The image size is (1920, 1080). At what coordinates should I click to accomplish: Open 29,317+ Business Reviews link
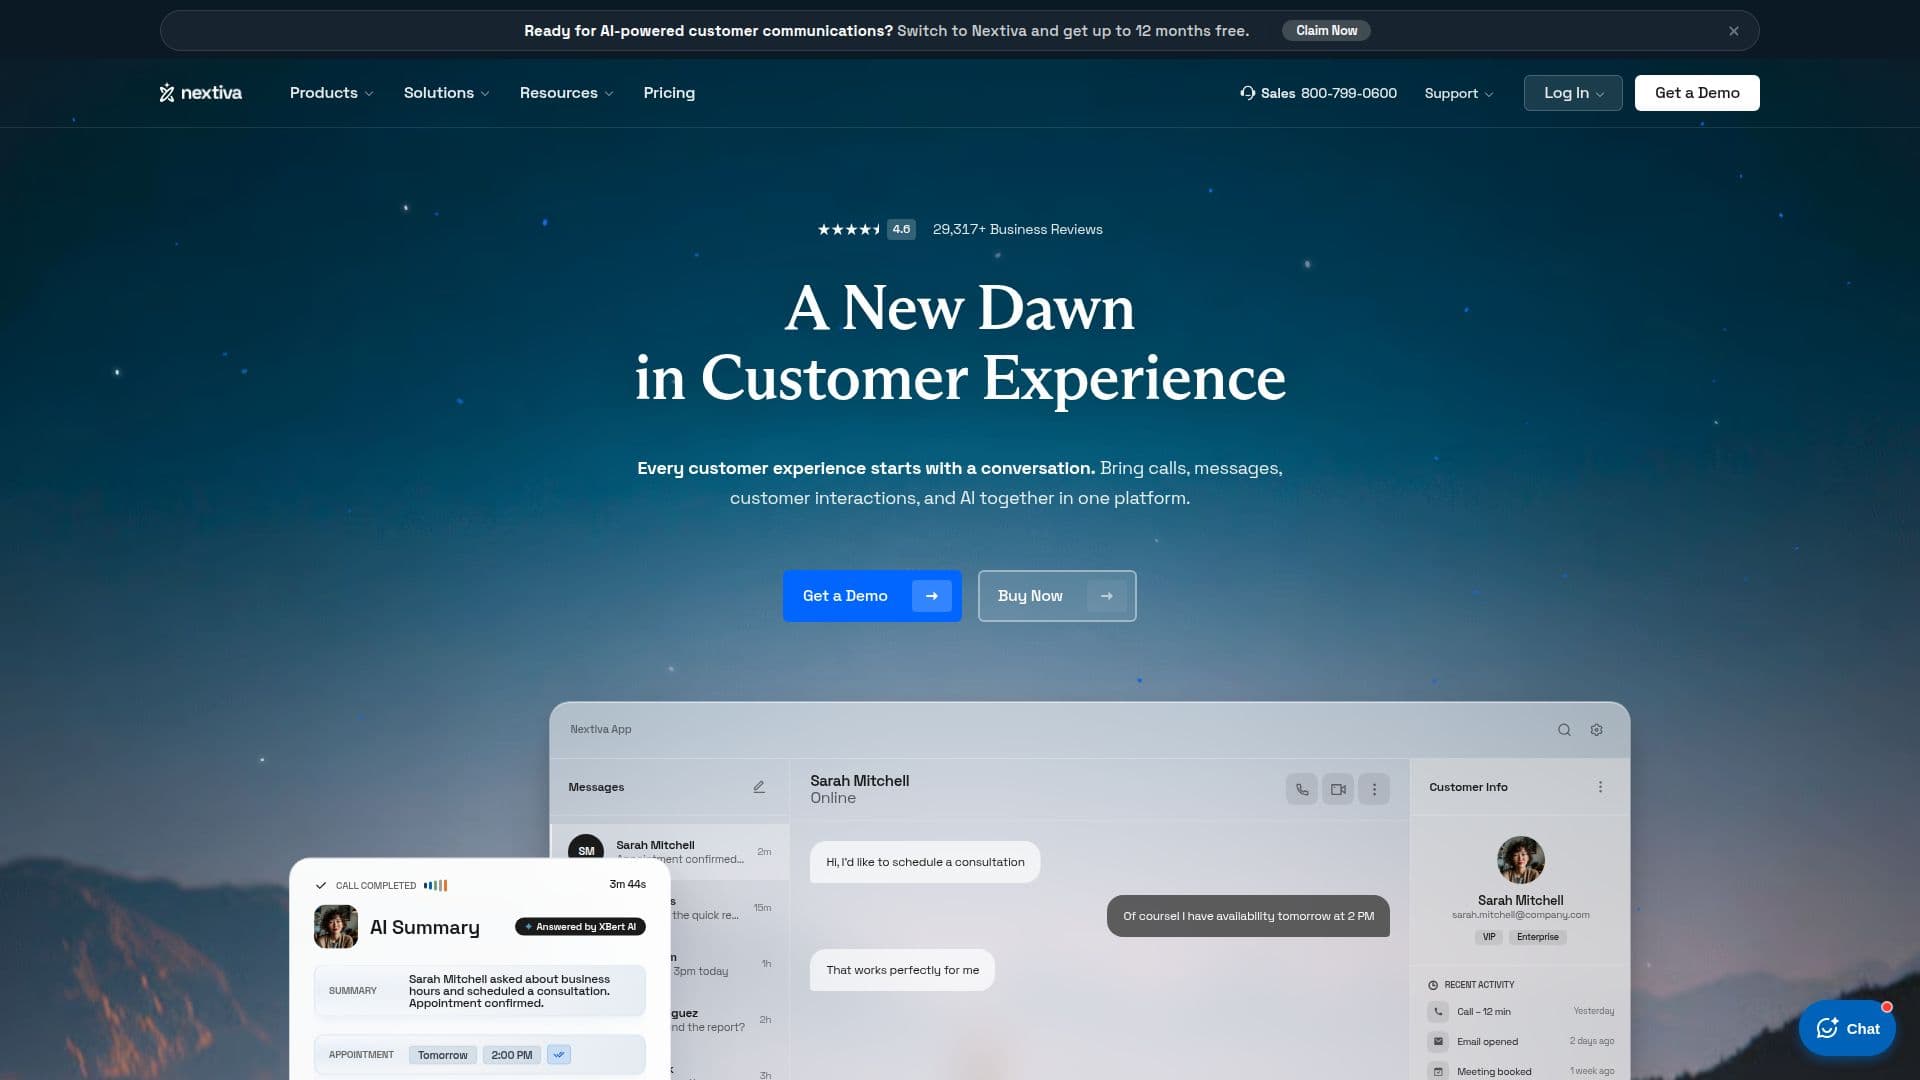pos(1017,229)
